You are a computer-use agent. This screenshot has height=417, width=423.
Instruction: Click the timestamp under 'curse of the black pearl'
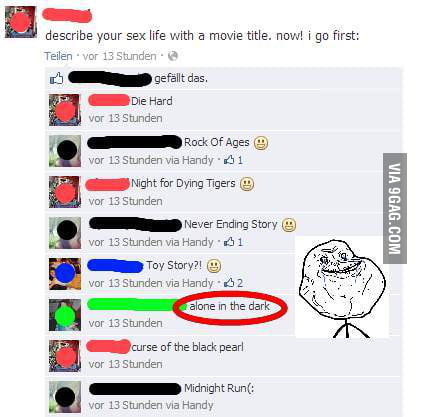(125, 364)
